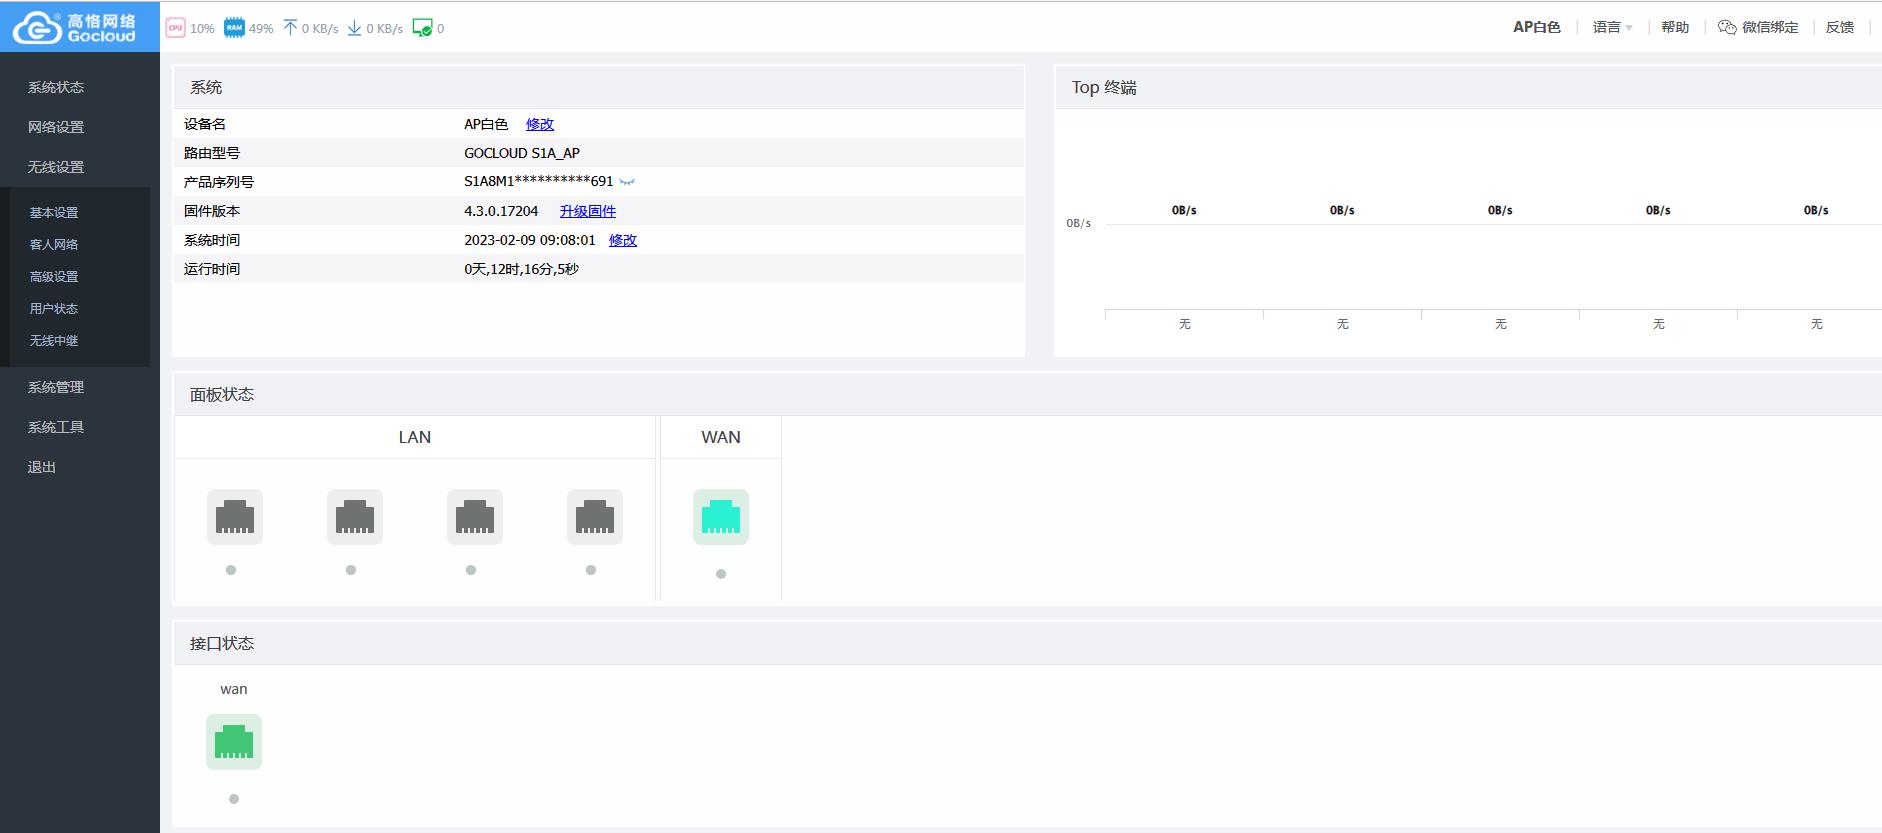
Task: Collapse the 无线设置 sidebar section
Action: tap(56, 167)
